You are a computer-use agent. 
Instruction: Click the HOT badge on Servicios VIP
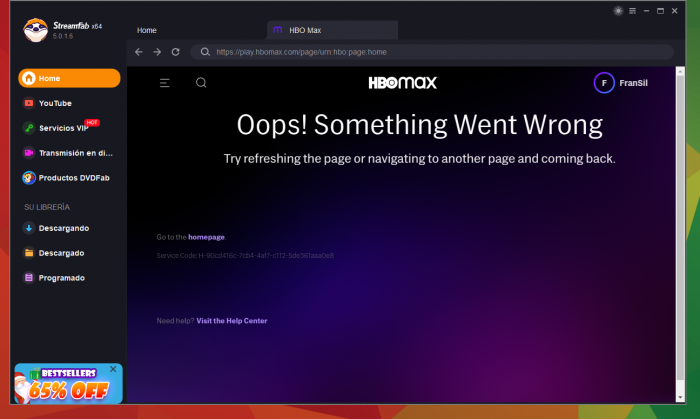[x=92, y=123]
